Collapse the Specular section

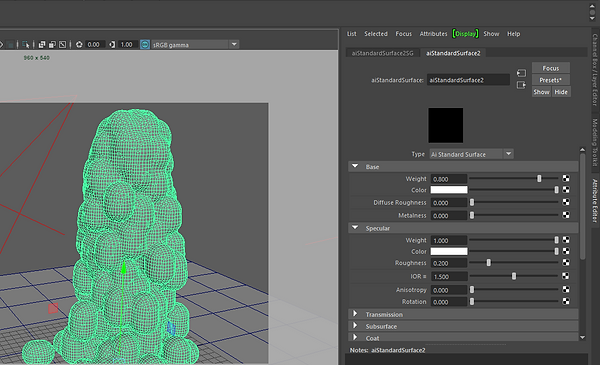[x=355, y=228]
